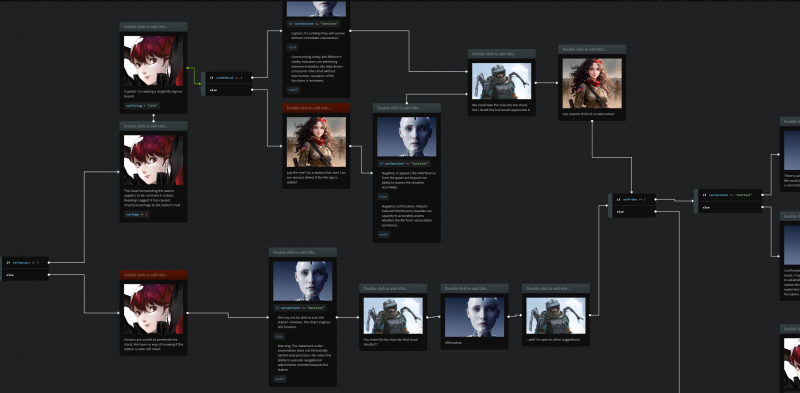The image size is (800, 393).
Task: Select the title bar of the "Affirmative." node
Action: coord(474,288)
